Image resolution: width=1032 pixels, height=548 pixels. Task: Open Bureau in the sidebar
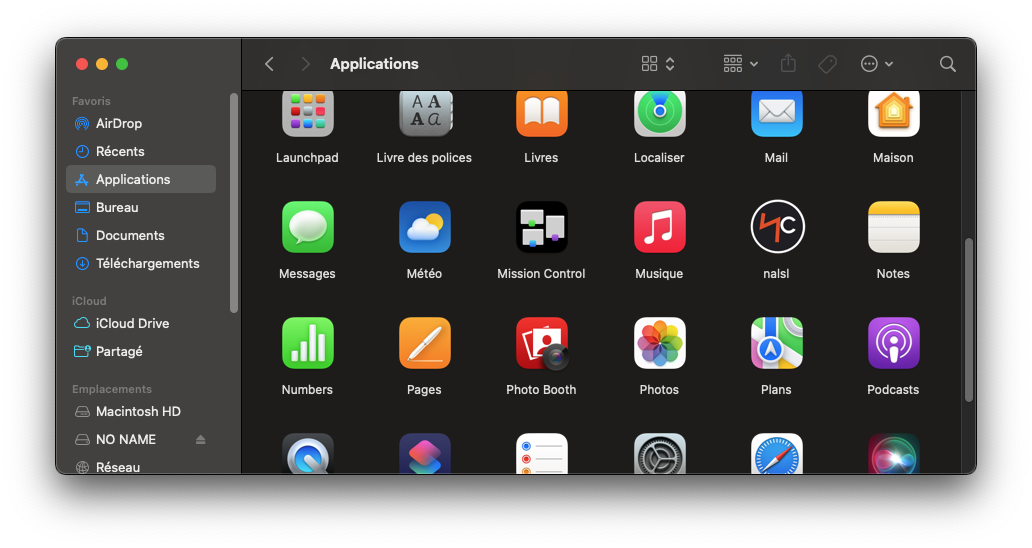[x=141, y=207]
